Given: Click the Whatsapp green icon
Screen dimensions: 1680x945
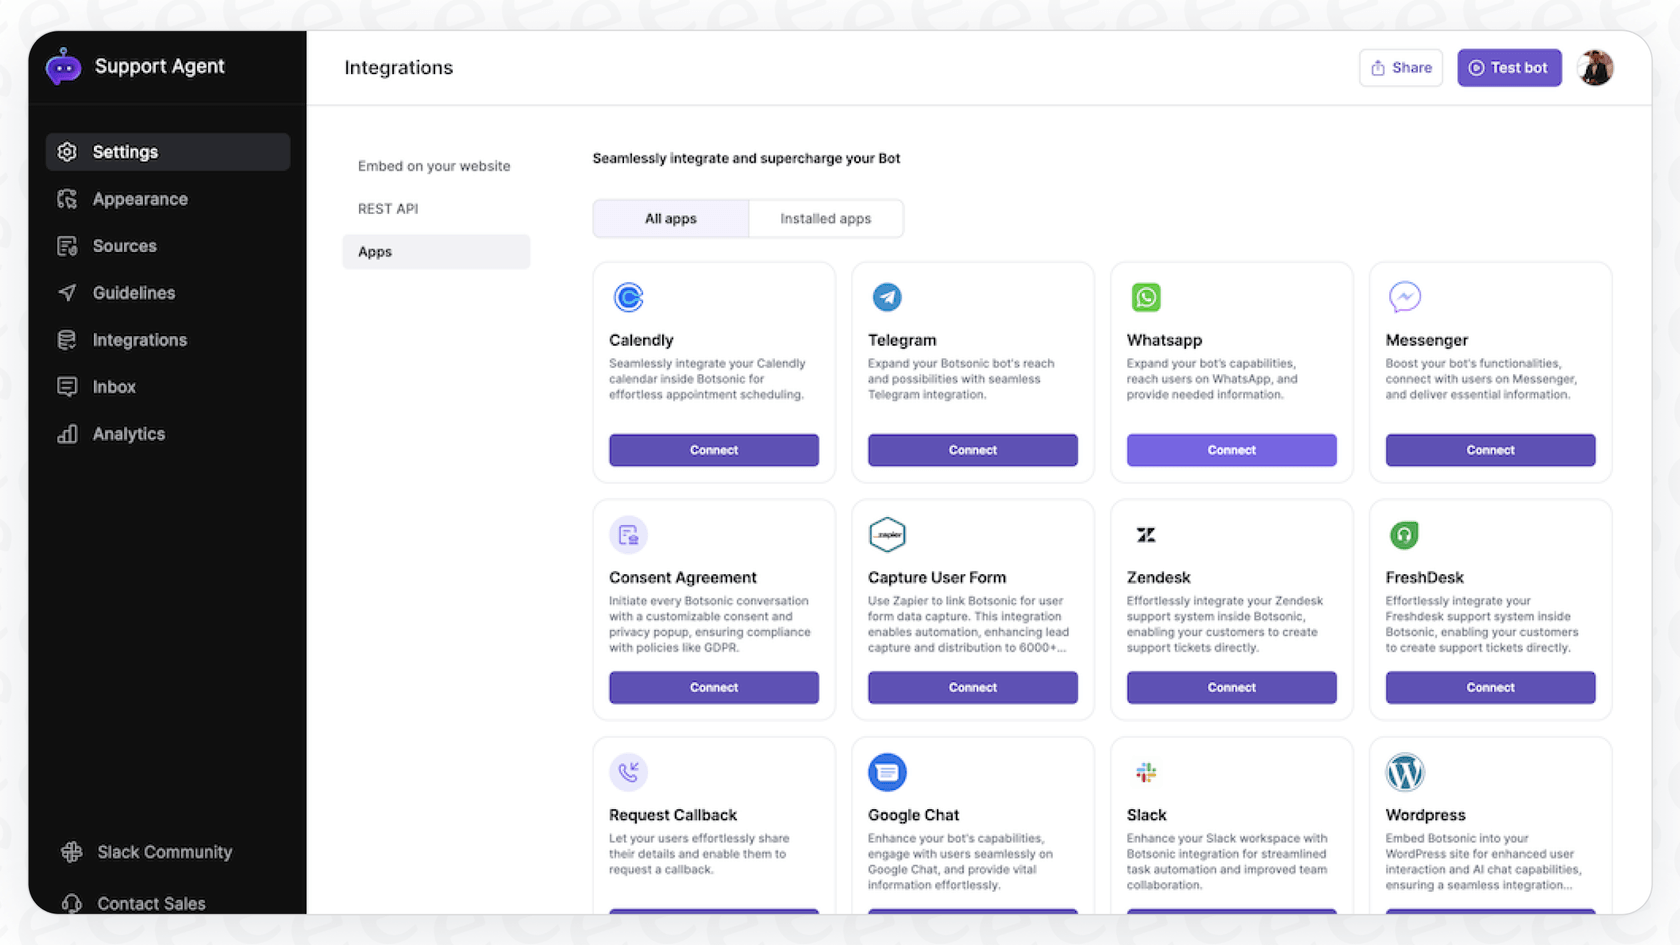Looking at the screenshot, I should click(x=1146, y=297).
